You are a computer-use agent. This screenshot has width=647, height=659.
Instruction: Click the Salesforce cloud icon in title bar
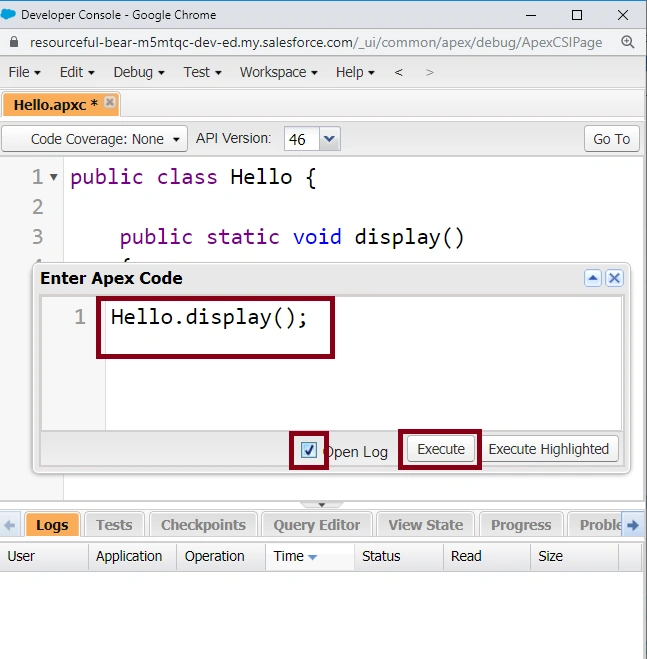pos(8,15)
